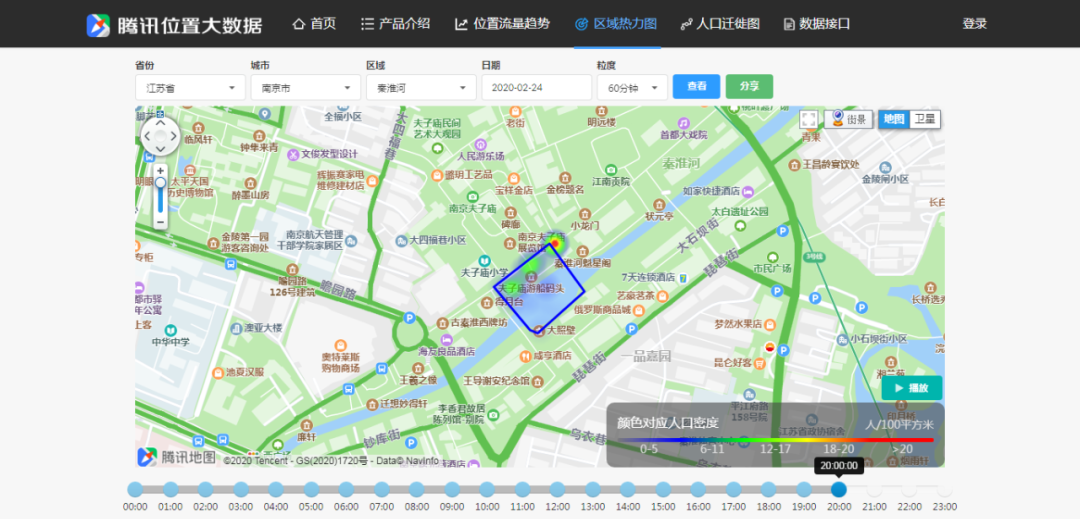Image resolution: width=1080 pixels, height=519 pixels.
Task: Open the 产品介绍 menu item
Action: [395, 24]
